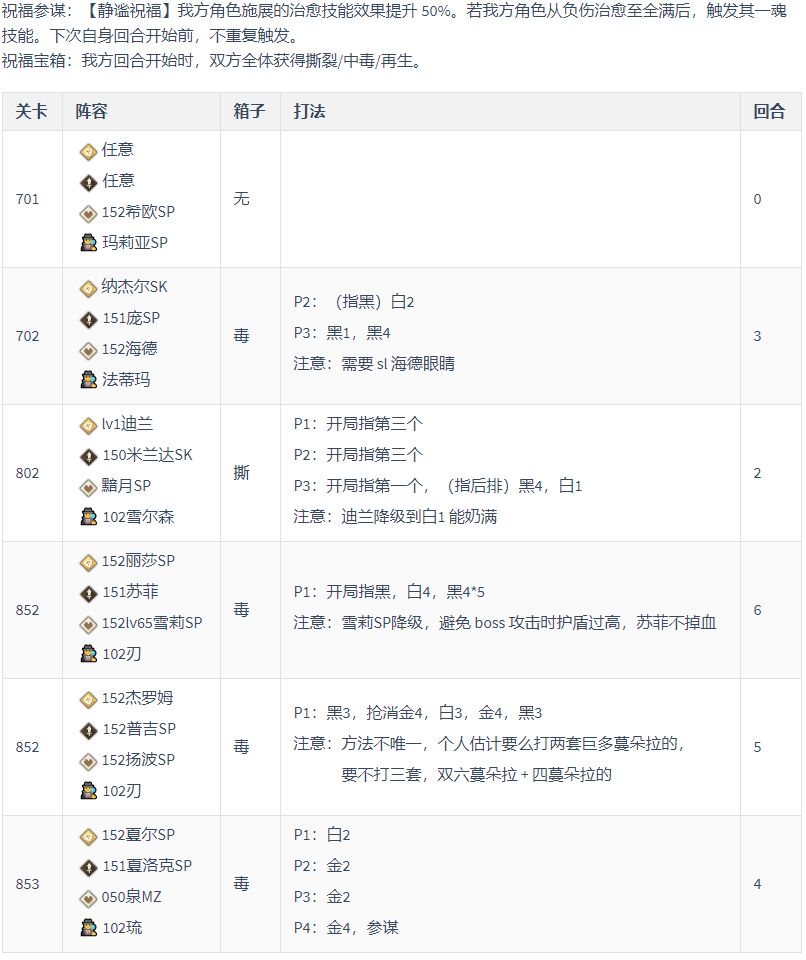The width and height of the screenshot is (806, 960).
Task: Click the advisor avatar icon beside 法蒂玛
Action: (x=89, y=380)
